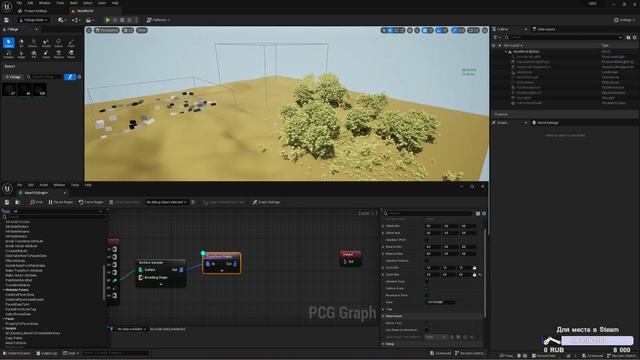
Task: Switch PCG details panel to grid view icon
Action: coord(478,213)
